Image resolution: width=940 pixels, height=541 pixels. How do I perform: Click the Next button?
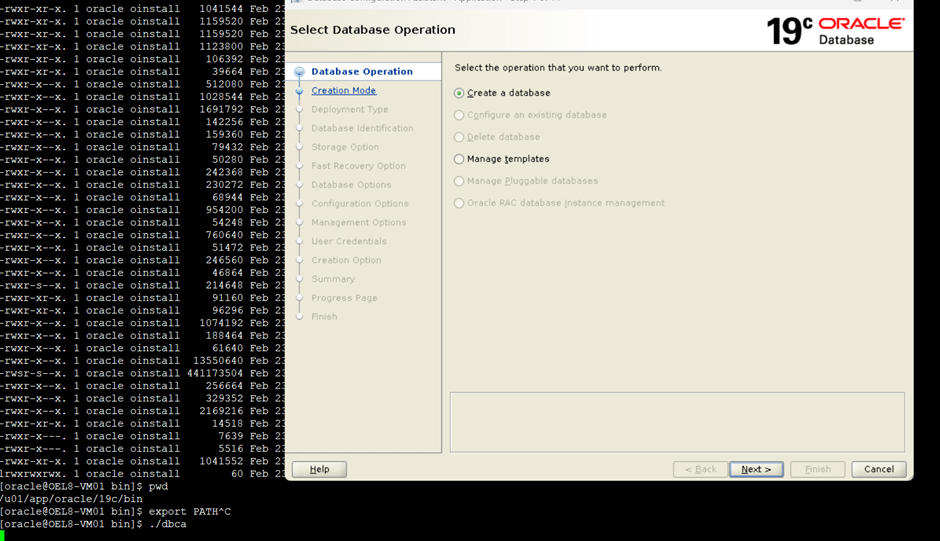tap(755, 469)
